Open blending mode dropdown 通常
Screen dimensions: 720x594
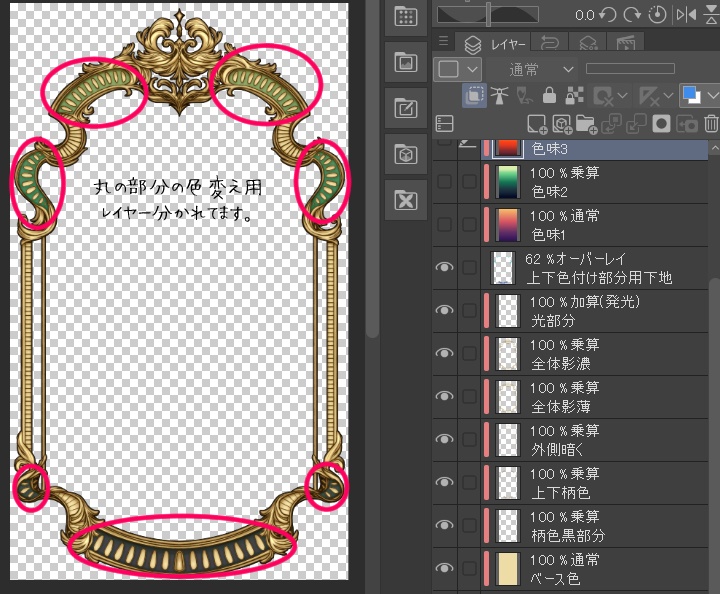(x=534, y=69)
